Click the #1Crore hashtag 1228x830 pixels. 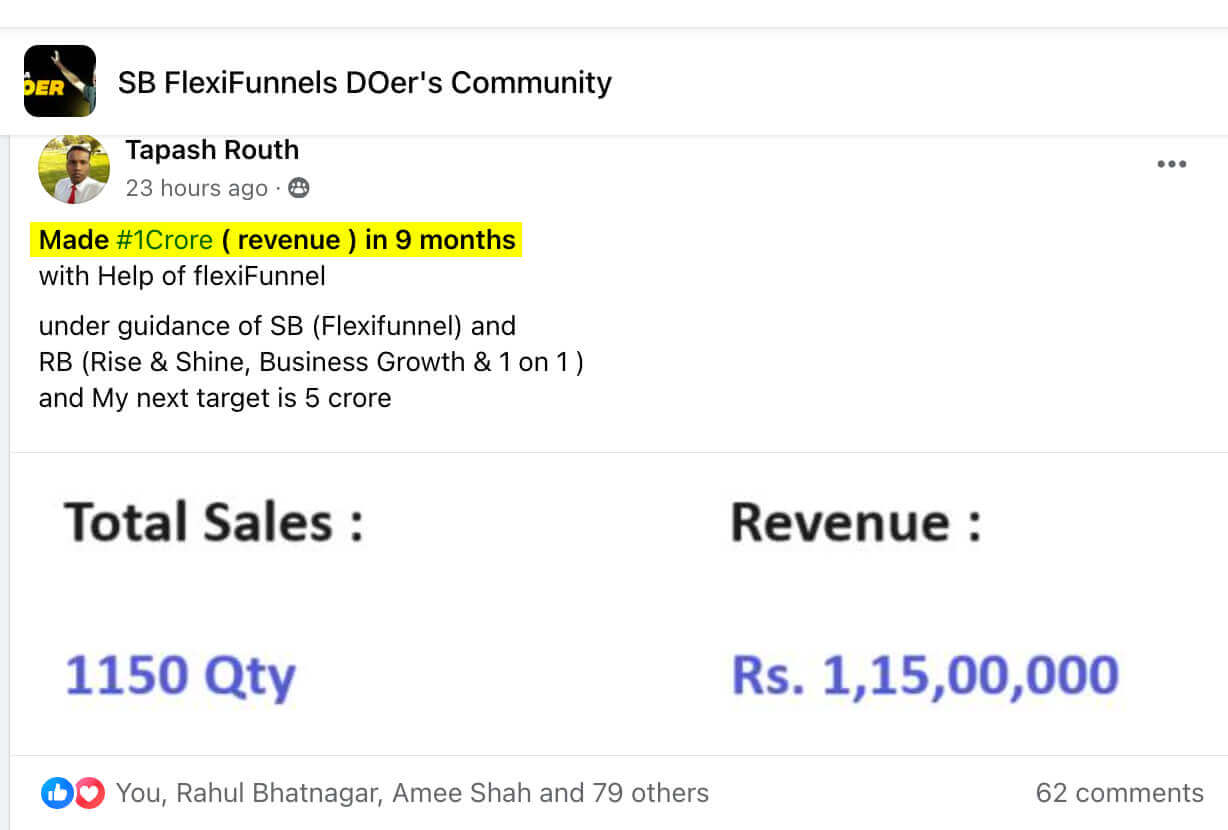[x=164, y=240]
